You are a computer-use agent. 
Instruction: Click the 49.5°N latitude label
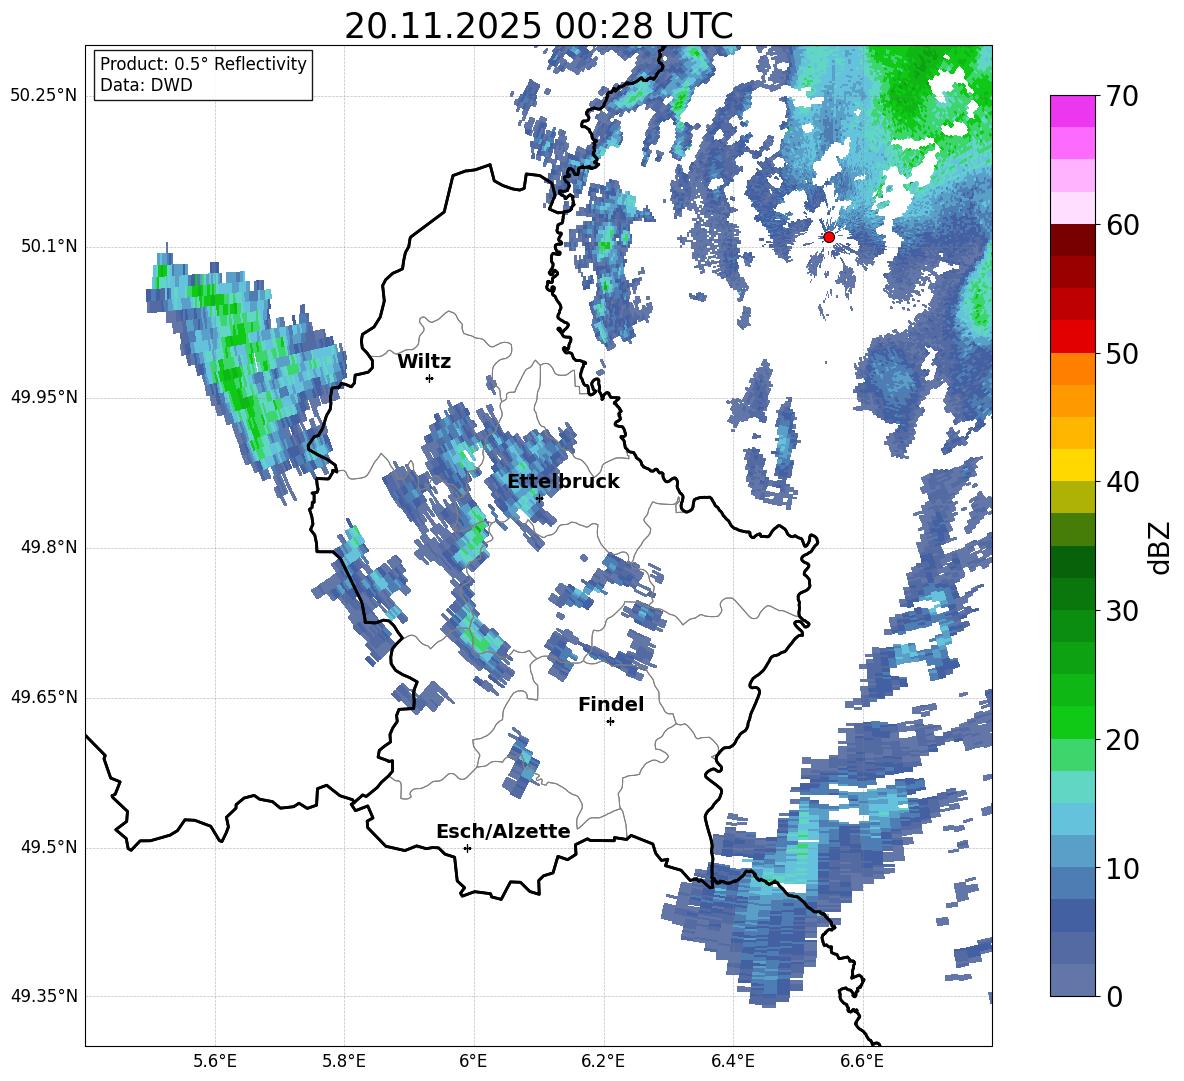[x=49, y=847]
